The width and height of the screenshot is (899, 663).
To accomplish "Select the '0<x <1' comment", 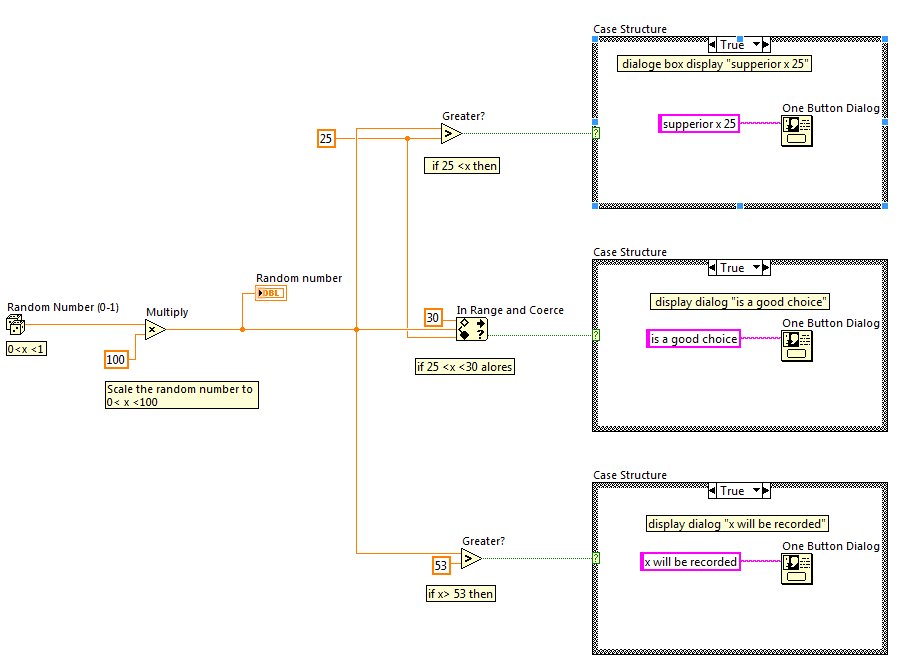I will [x=26, y=349].
